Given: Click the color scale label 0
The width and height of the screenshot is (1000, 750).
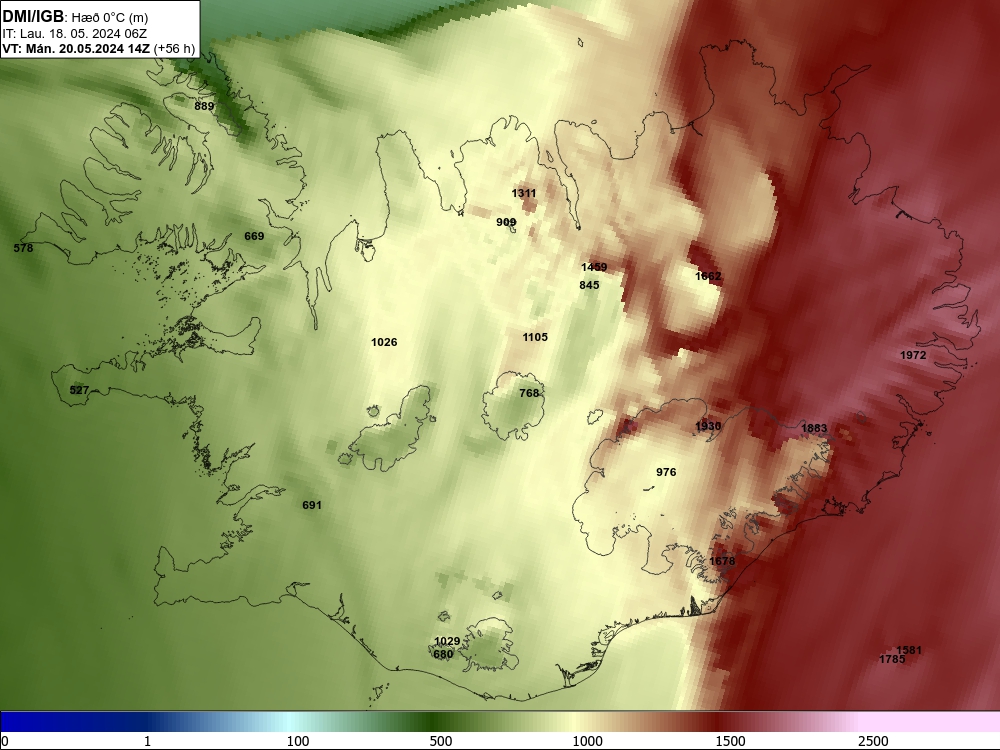Looking at the screenshot, I should click(5, 741).
